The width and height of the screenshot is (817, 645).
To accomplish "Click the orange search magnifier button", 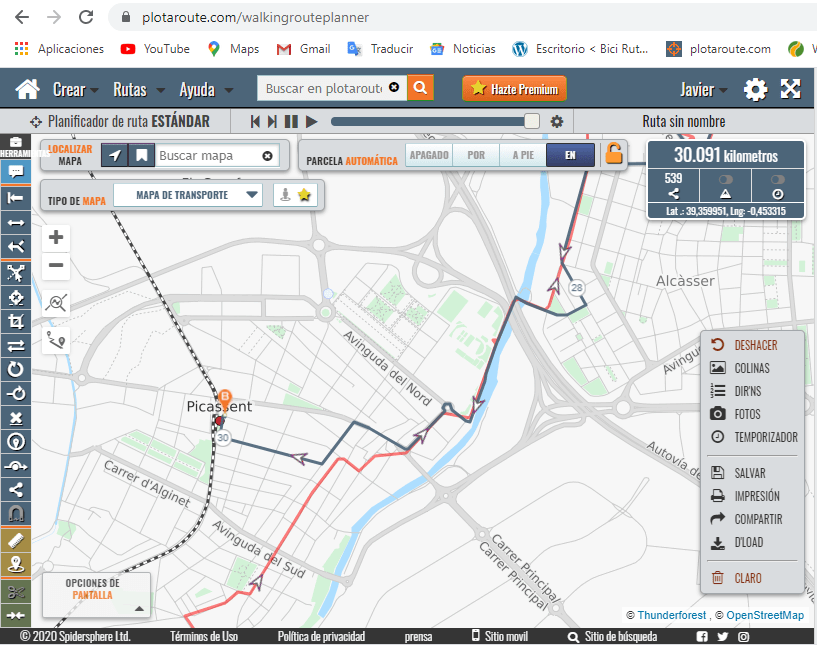I will click(x=420, y=88).
